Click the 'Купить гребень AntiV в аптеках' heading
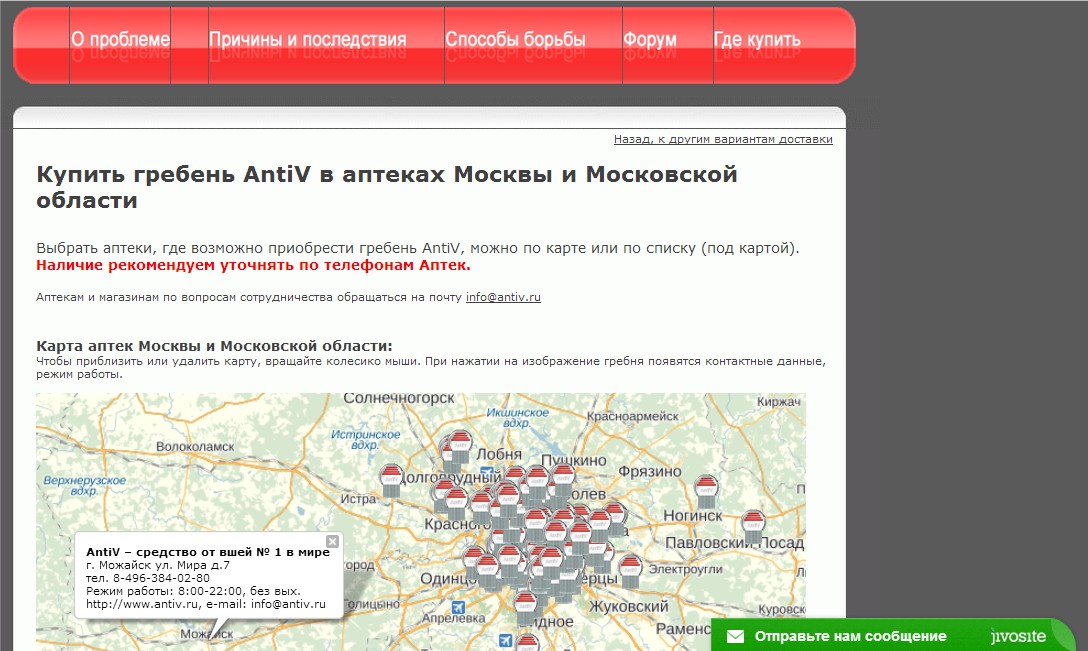 [386, 187]
